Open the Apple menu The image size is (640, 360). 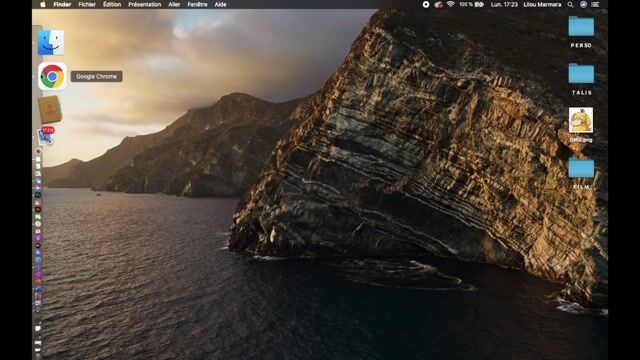[x=43, y=4]
